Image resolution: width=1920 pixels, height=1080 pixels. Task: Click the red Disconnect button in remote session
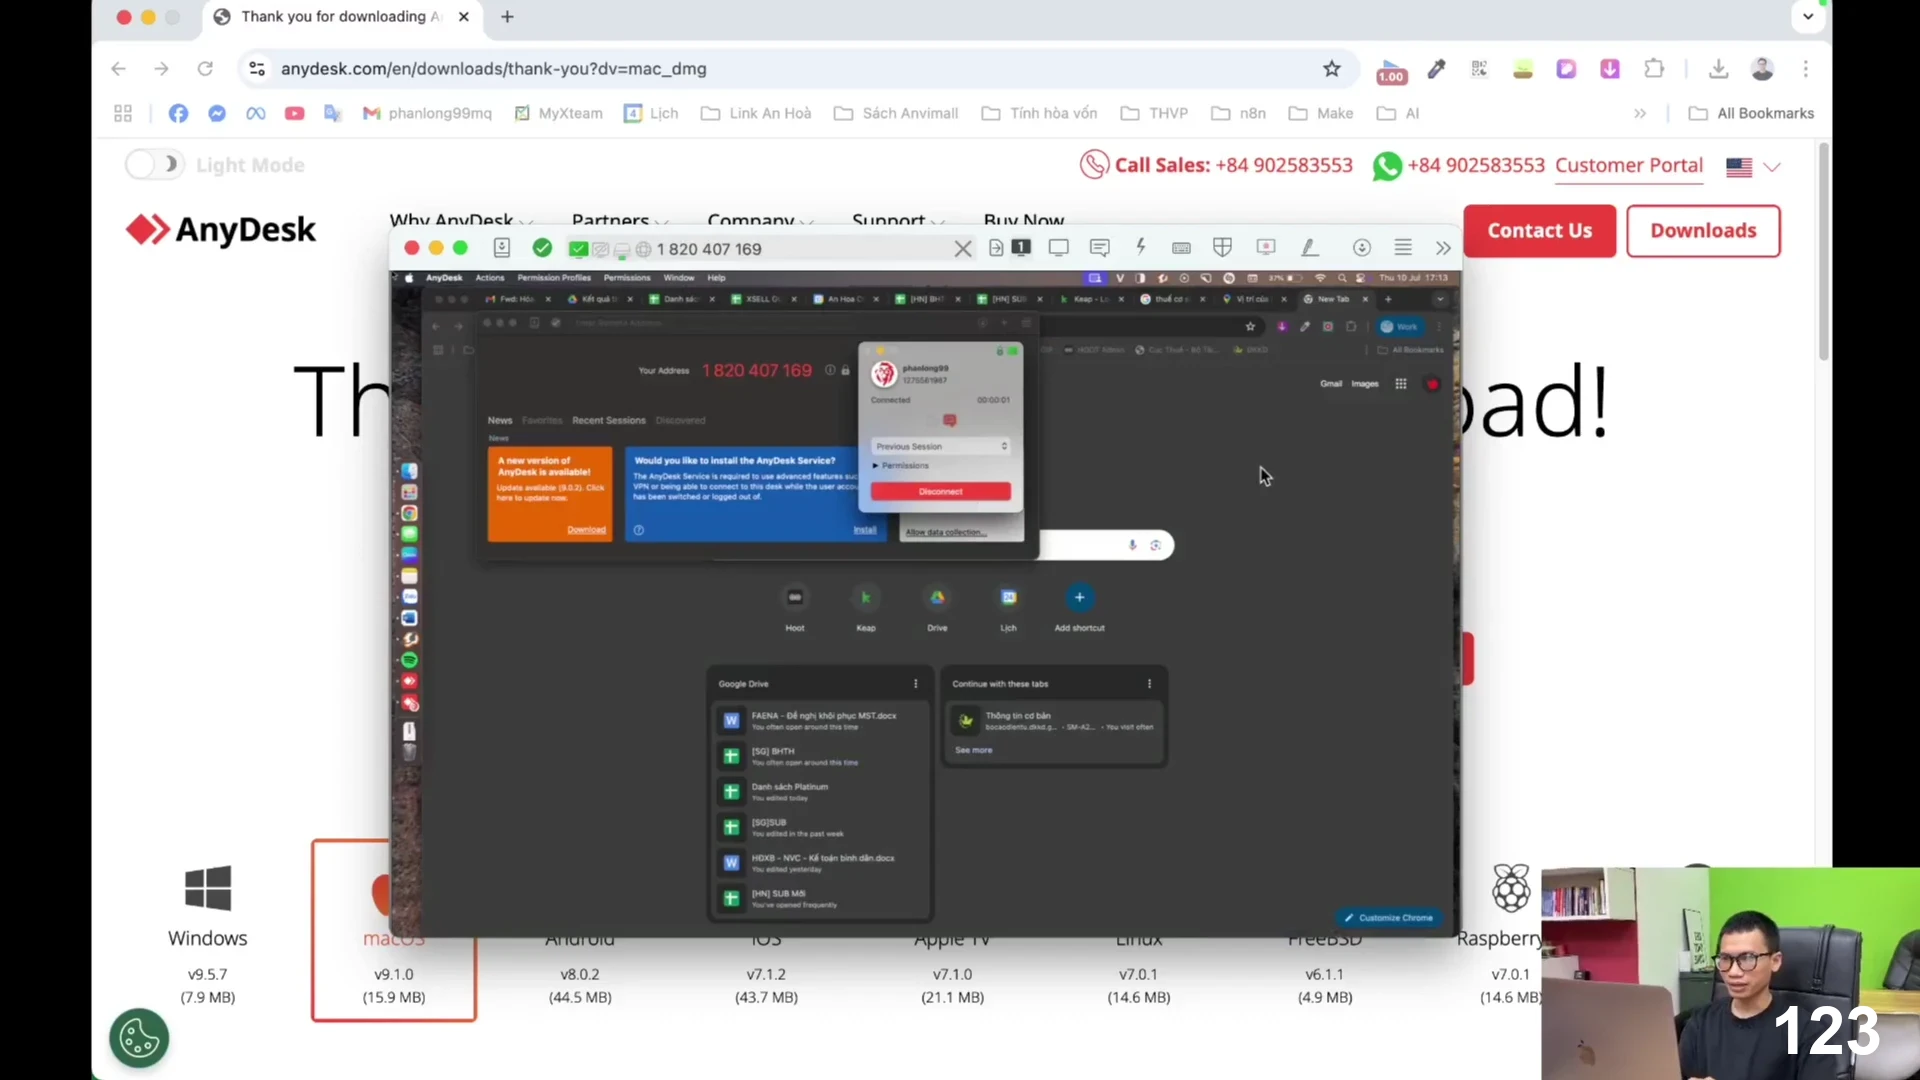tap(940, 492)
